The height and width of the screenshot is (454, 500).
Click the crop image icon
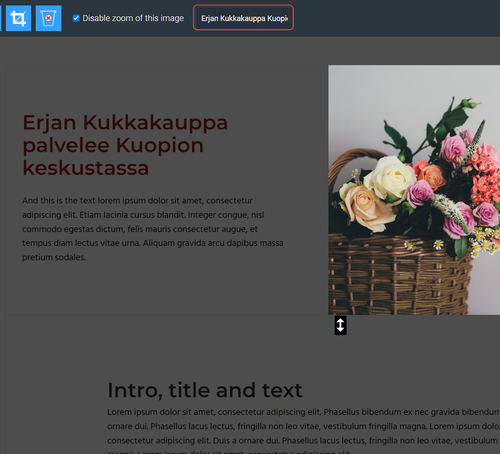18,18
